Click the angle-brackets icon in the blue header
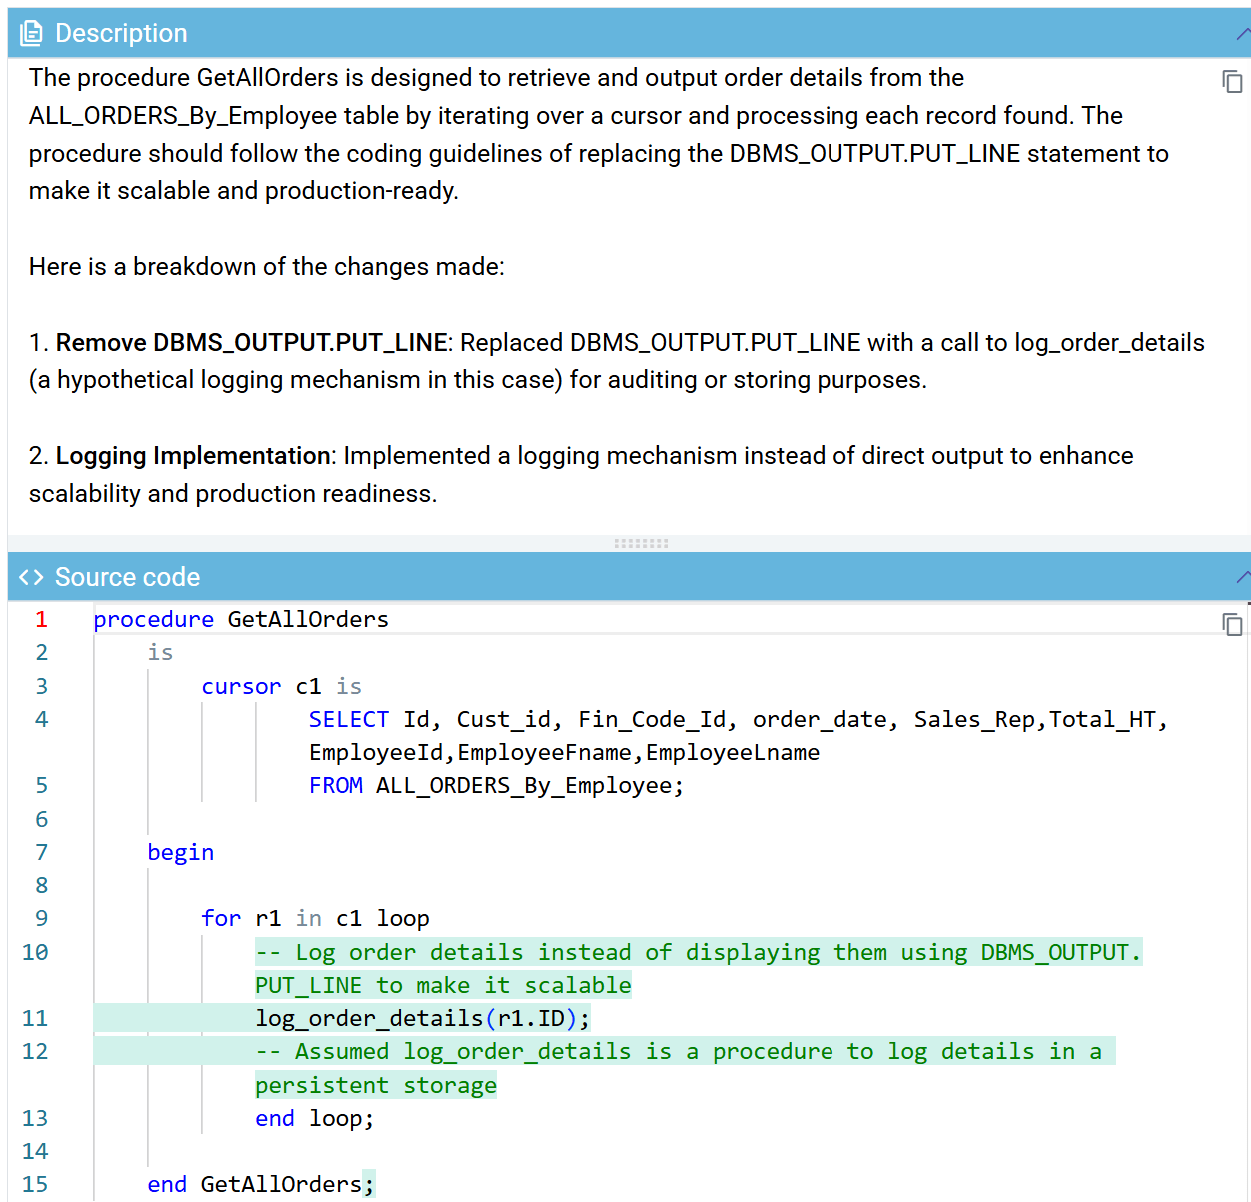This screenshot has width=1251, height=1202. point(30,576)
